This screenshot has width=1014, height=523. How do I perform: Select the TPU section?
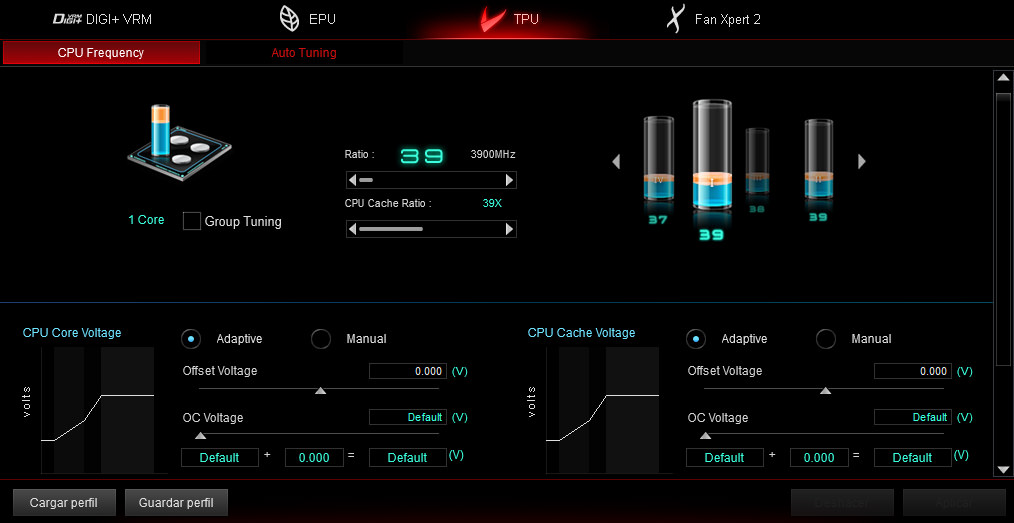tap(510, 19)
